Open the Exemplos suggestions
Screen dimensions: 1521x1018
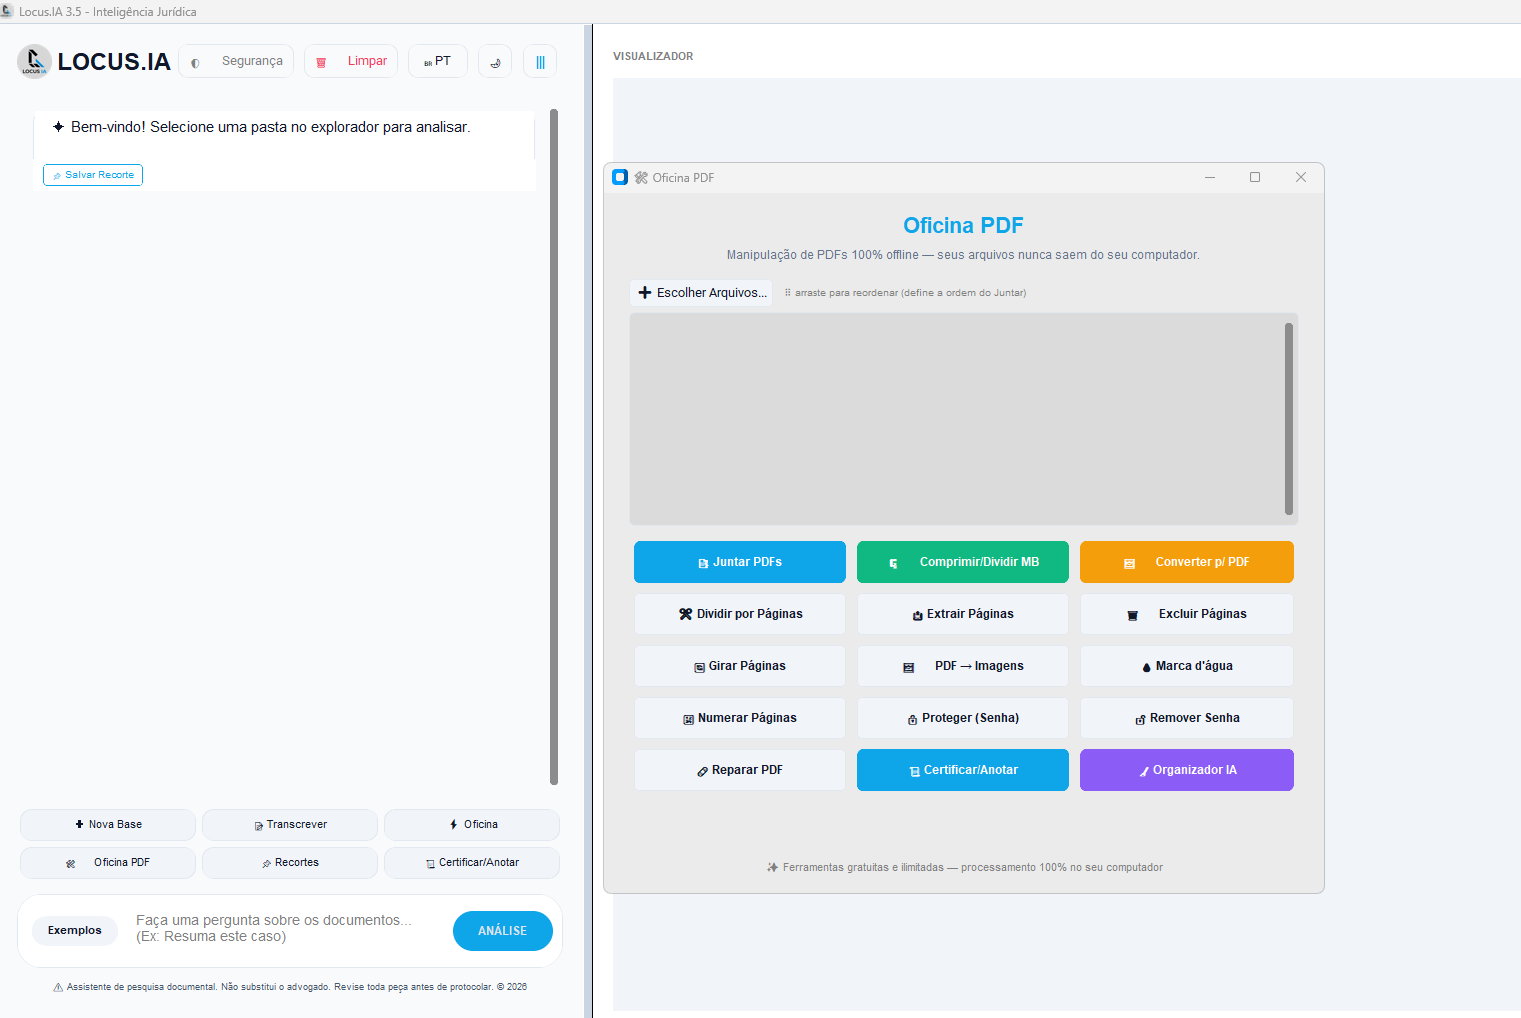tap(75, 930)
